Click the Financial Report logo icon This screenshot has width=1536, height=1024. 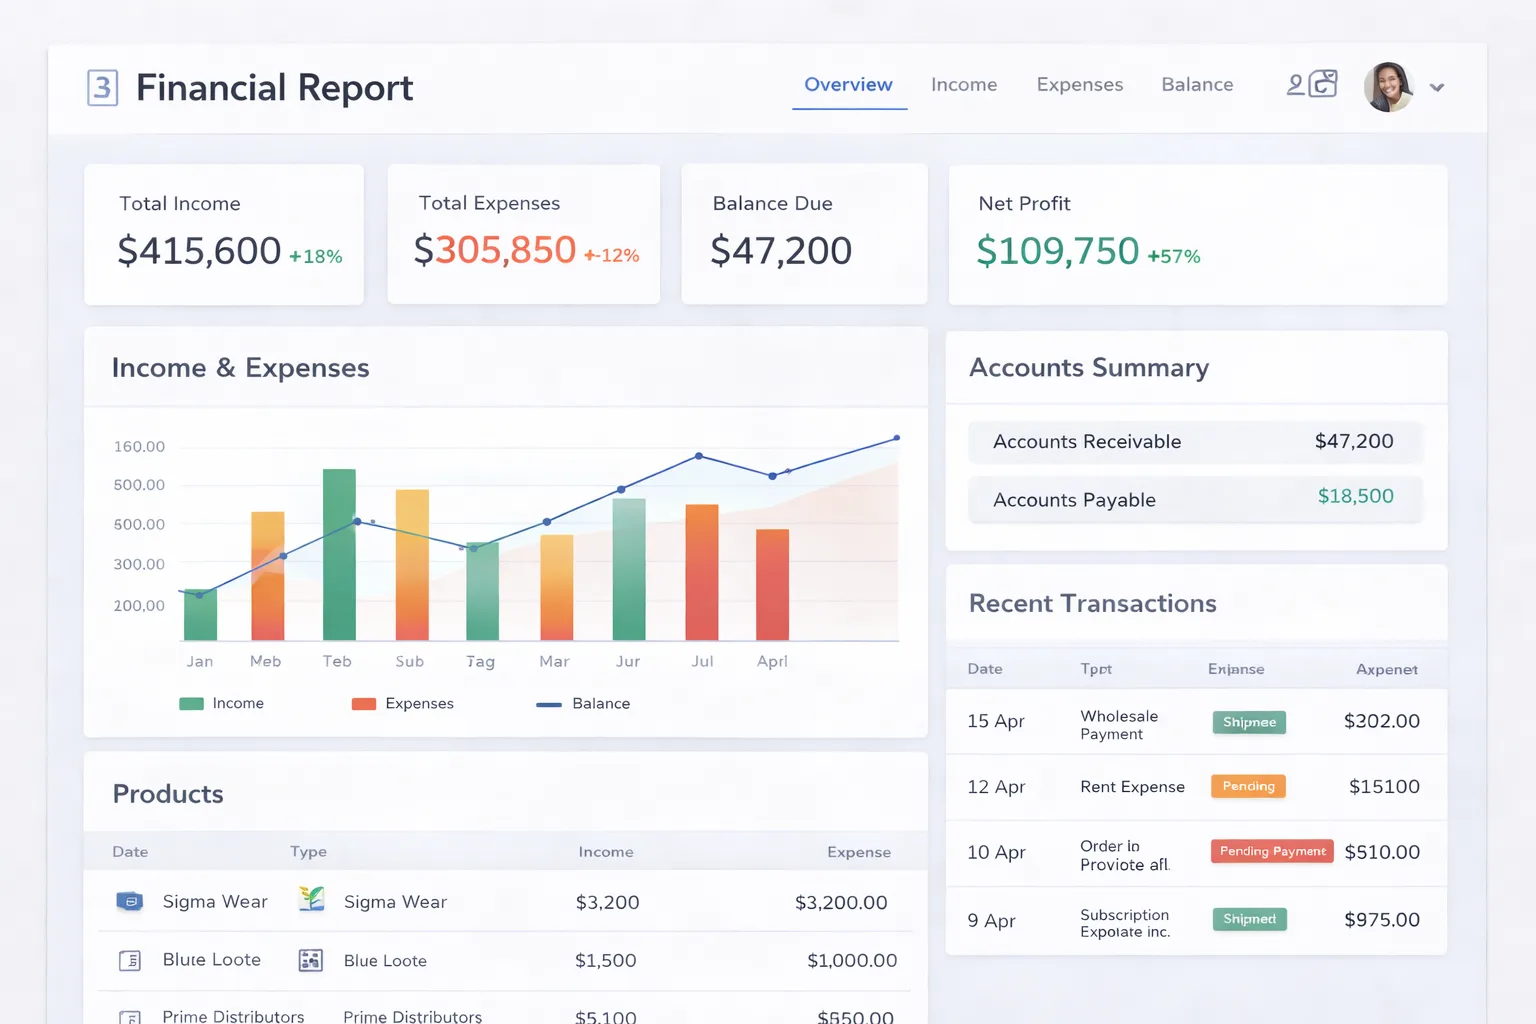(102, 88)
